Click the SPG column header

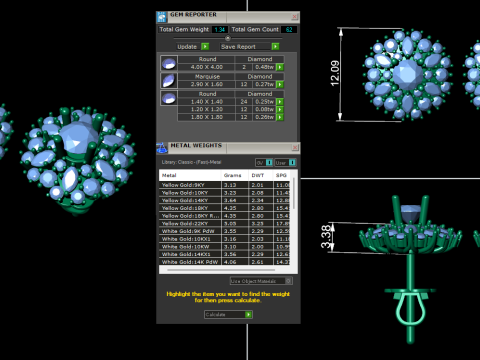[281, 175]
